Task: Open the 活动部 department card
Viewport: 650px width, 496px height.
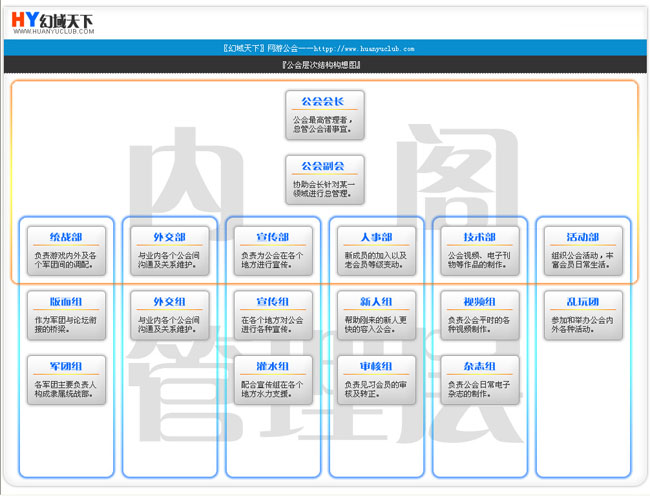Action: [x=583, y=251]
